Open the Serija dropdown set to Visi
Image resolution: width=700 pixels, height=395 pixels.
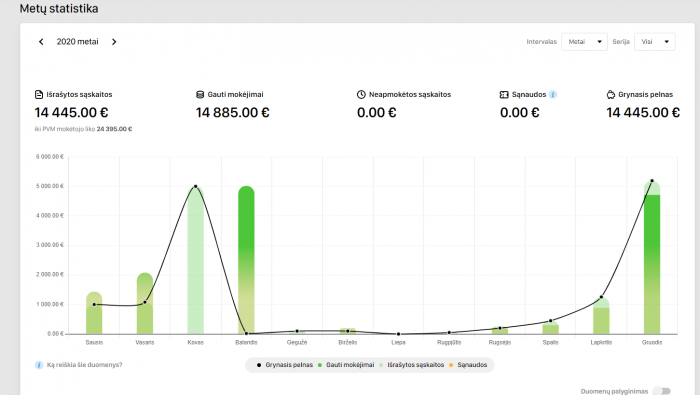tap(654, 42)
